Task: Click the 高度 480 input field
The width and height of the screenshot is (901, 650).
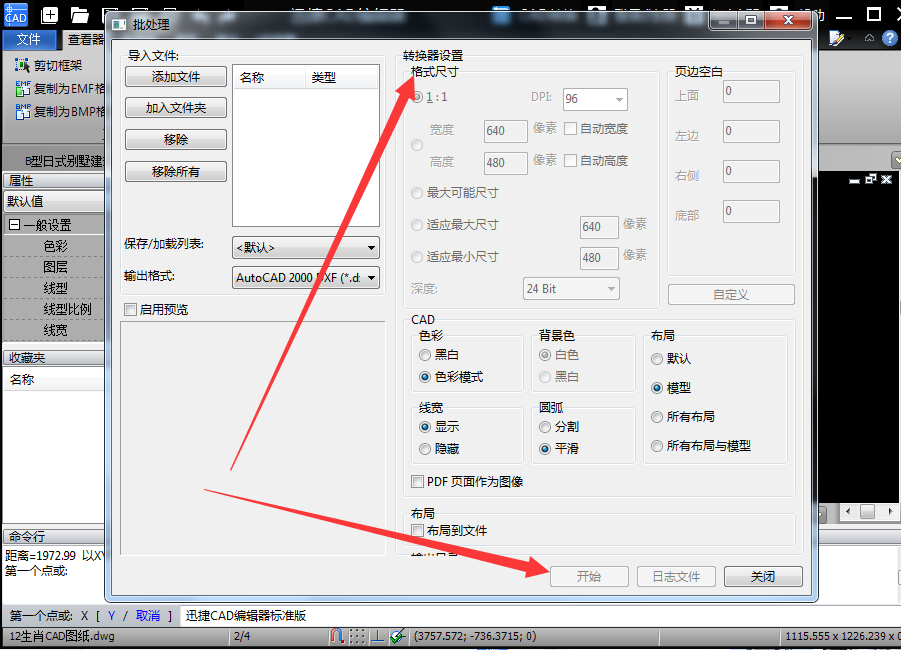Action: [506, 163]
